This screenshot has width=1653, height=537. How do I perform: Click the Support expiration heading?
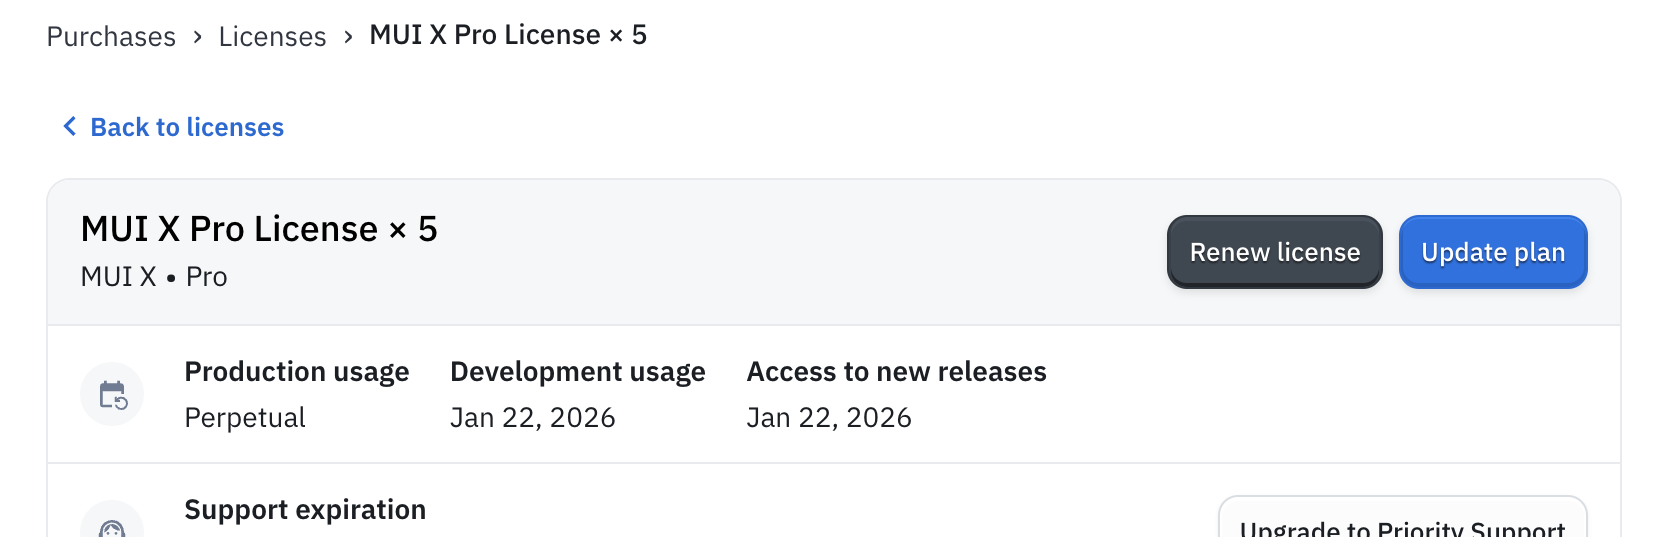pyautogui.click(x=305, y=510)
